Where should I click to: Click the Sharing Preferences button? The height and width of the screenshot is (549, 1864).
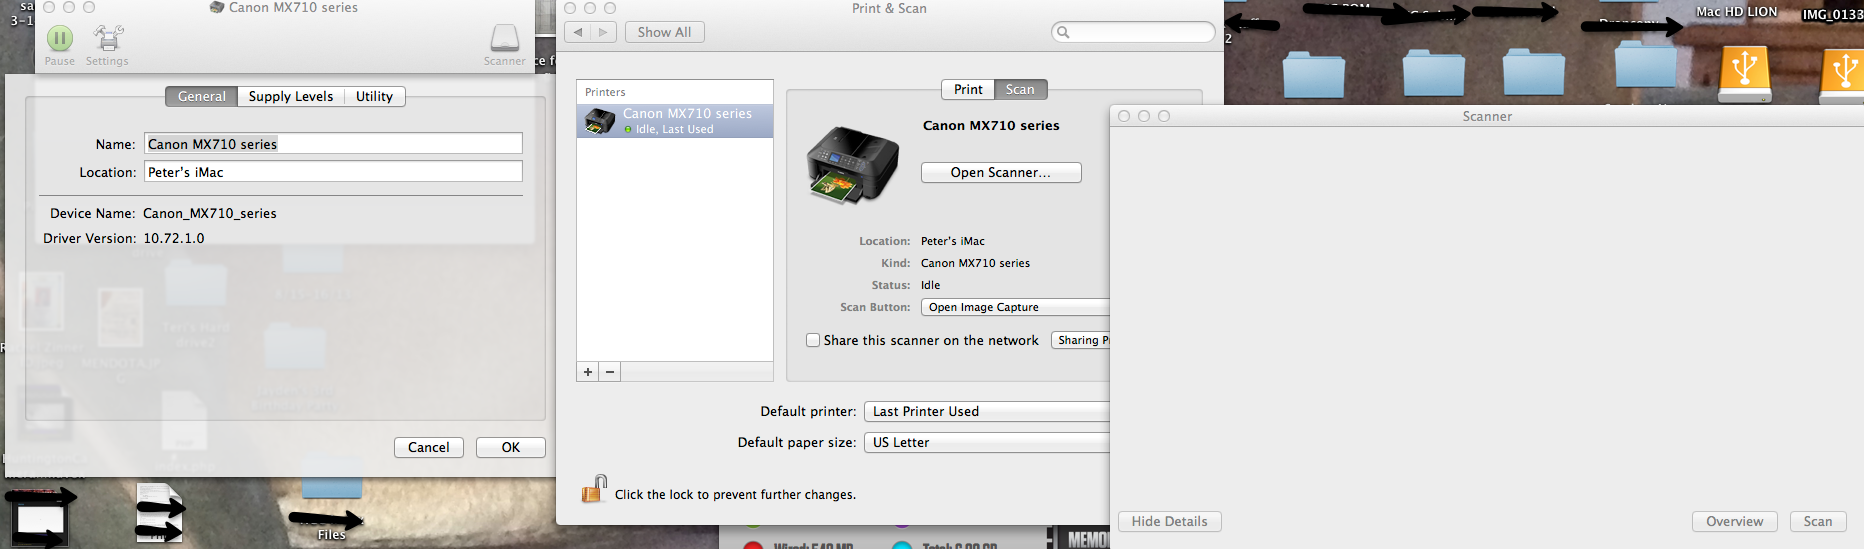click(x=1081, y=340)
